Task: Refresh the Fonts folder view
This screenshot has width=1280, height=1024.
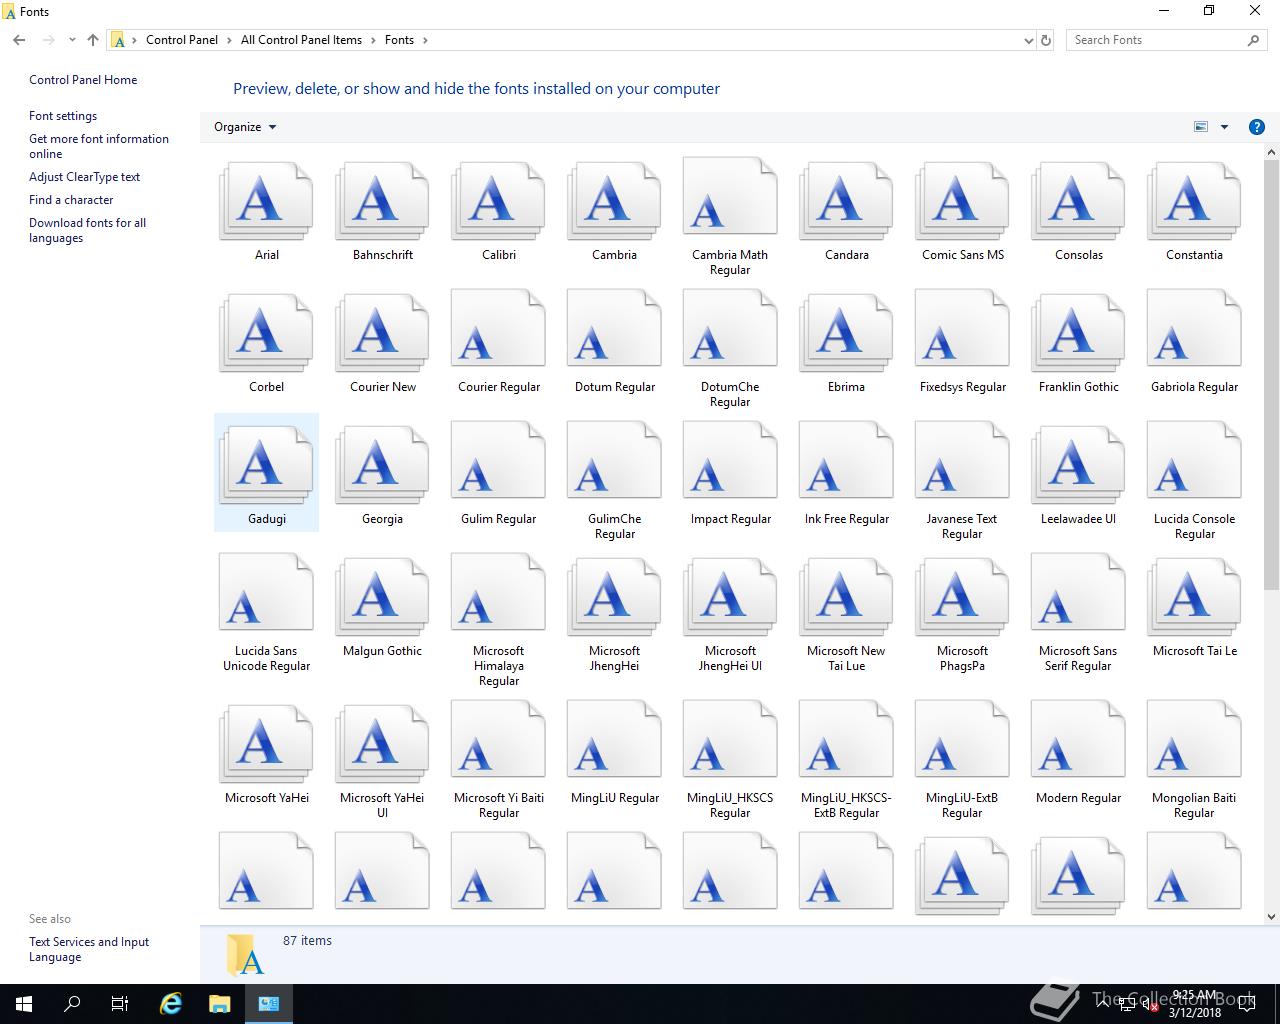Action: (x=1046, y=40)
